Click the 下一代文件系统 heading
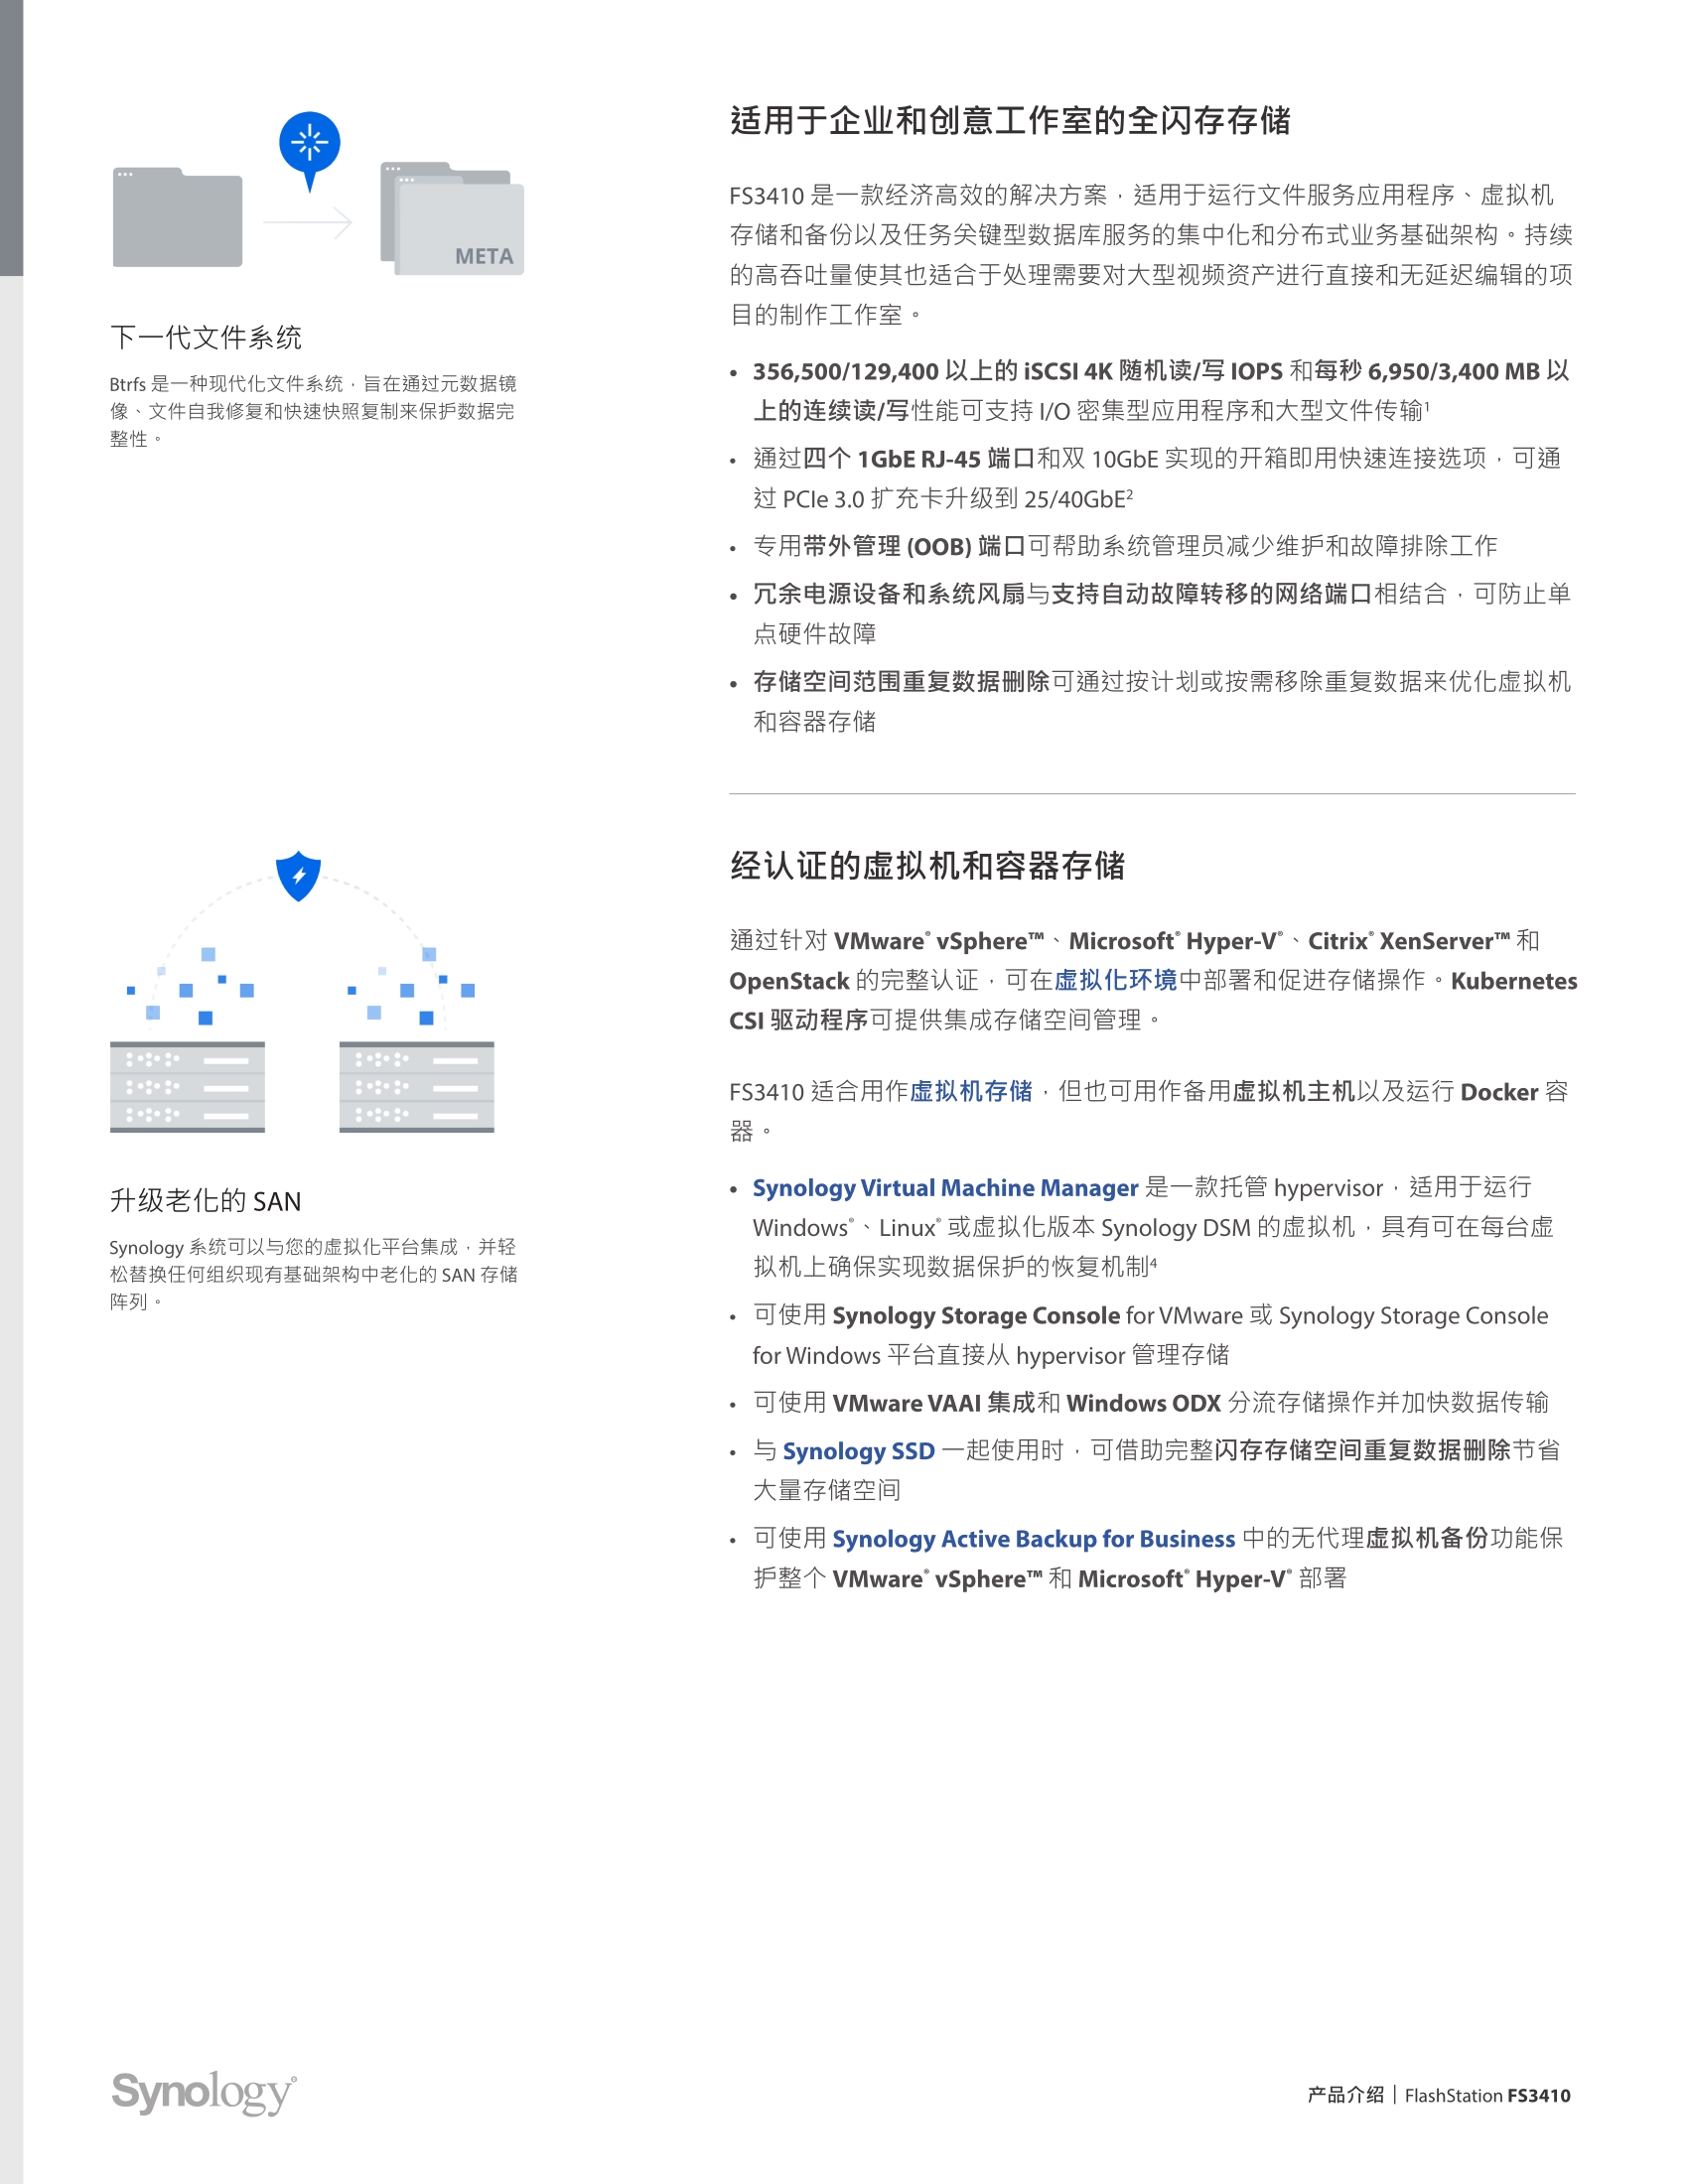Screen dimensions: 1688x2184 (206, 337)
